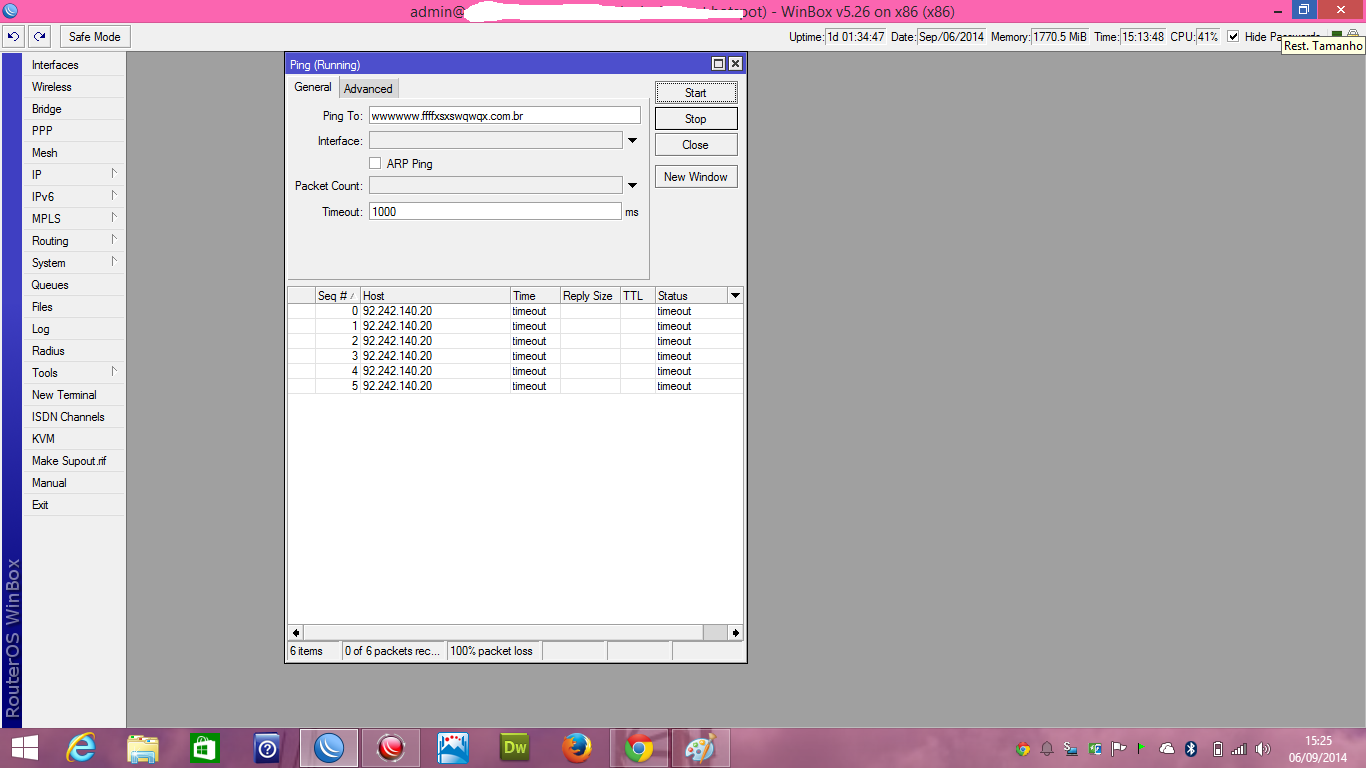Click the Windows Start button
Image resolution: width=1366 pixels, height=768 pixels.
pos(25,748)
